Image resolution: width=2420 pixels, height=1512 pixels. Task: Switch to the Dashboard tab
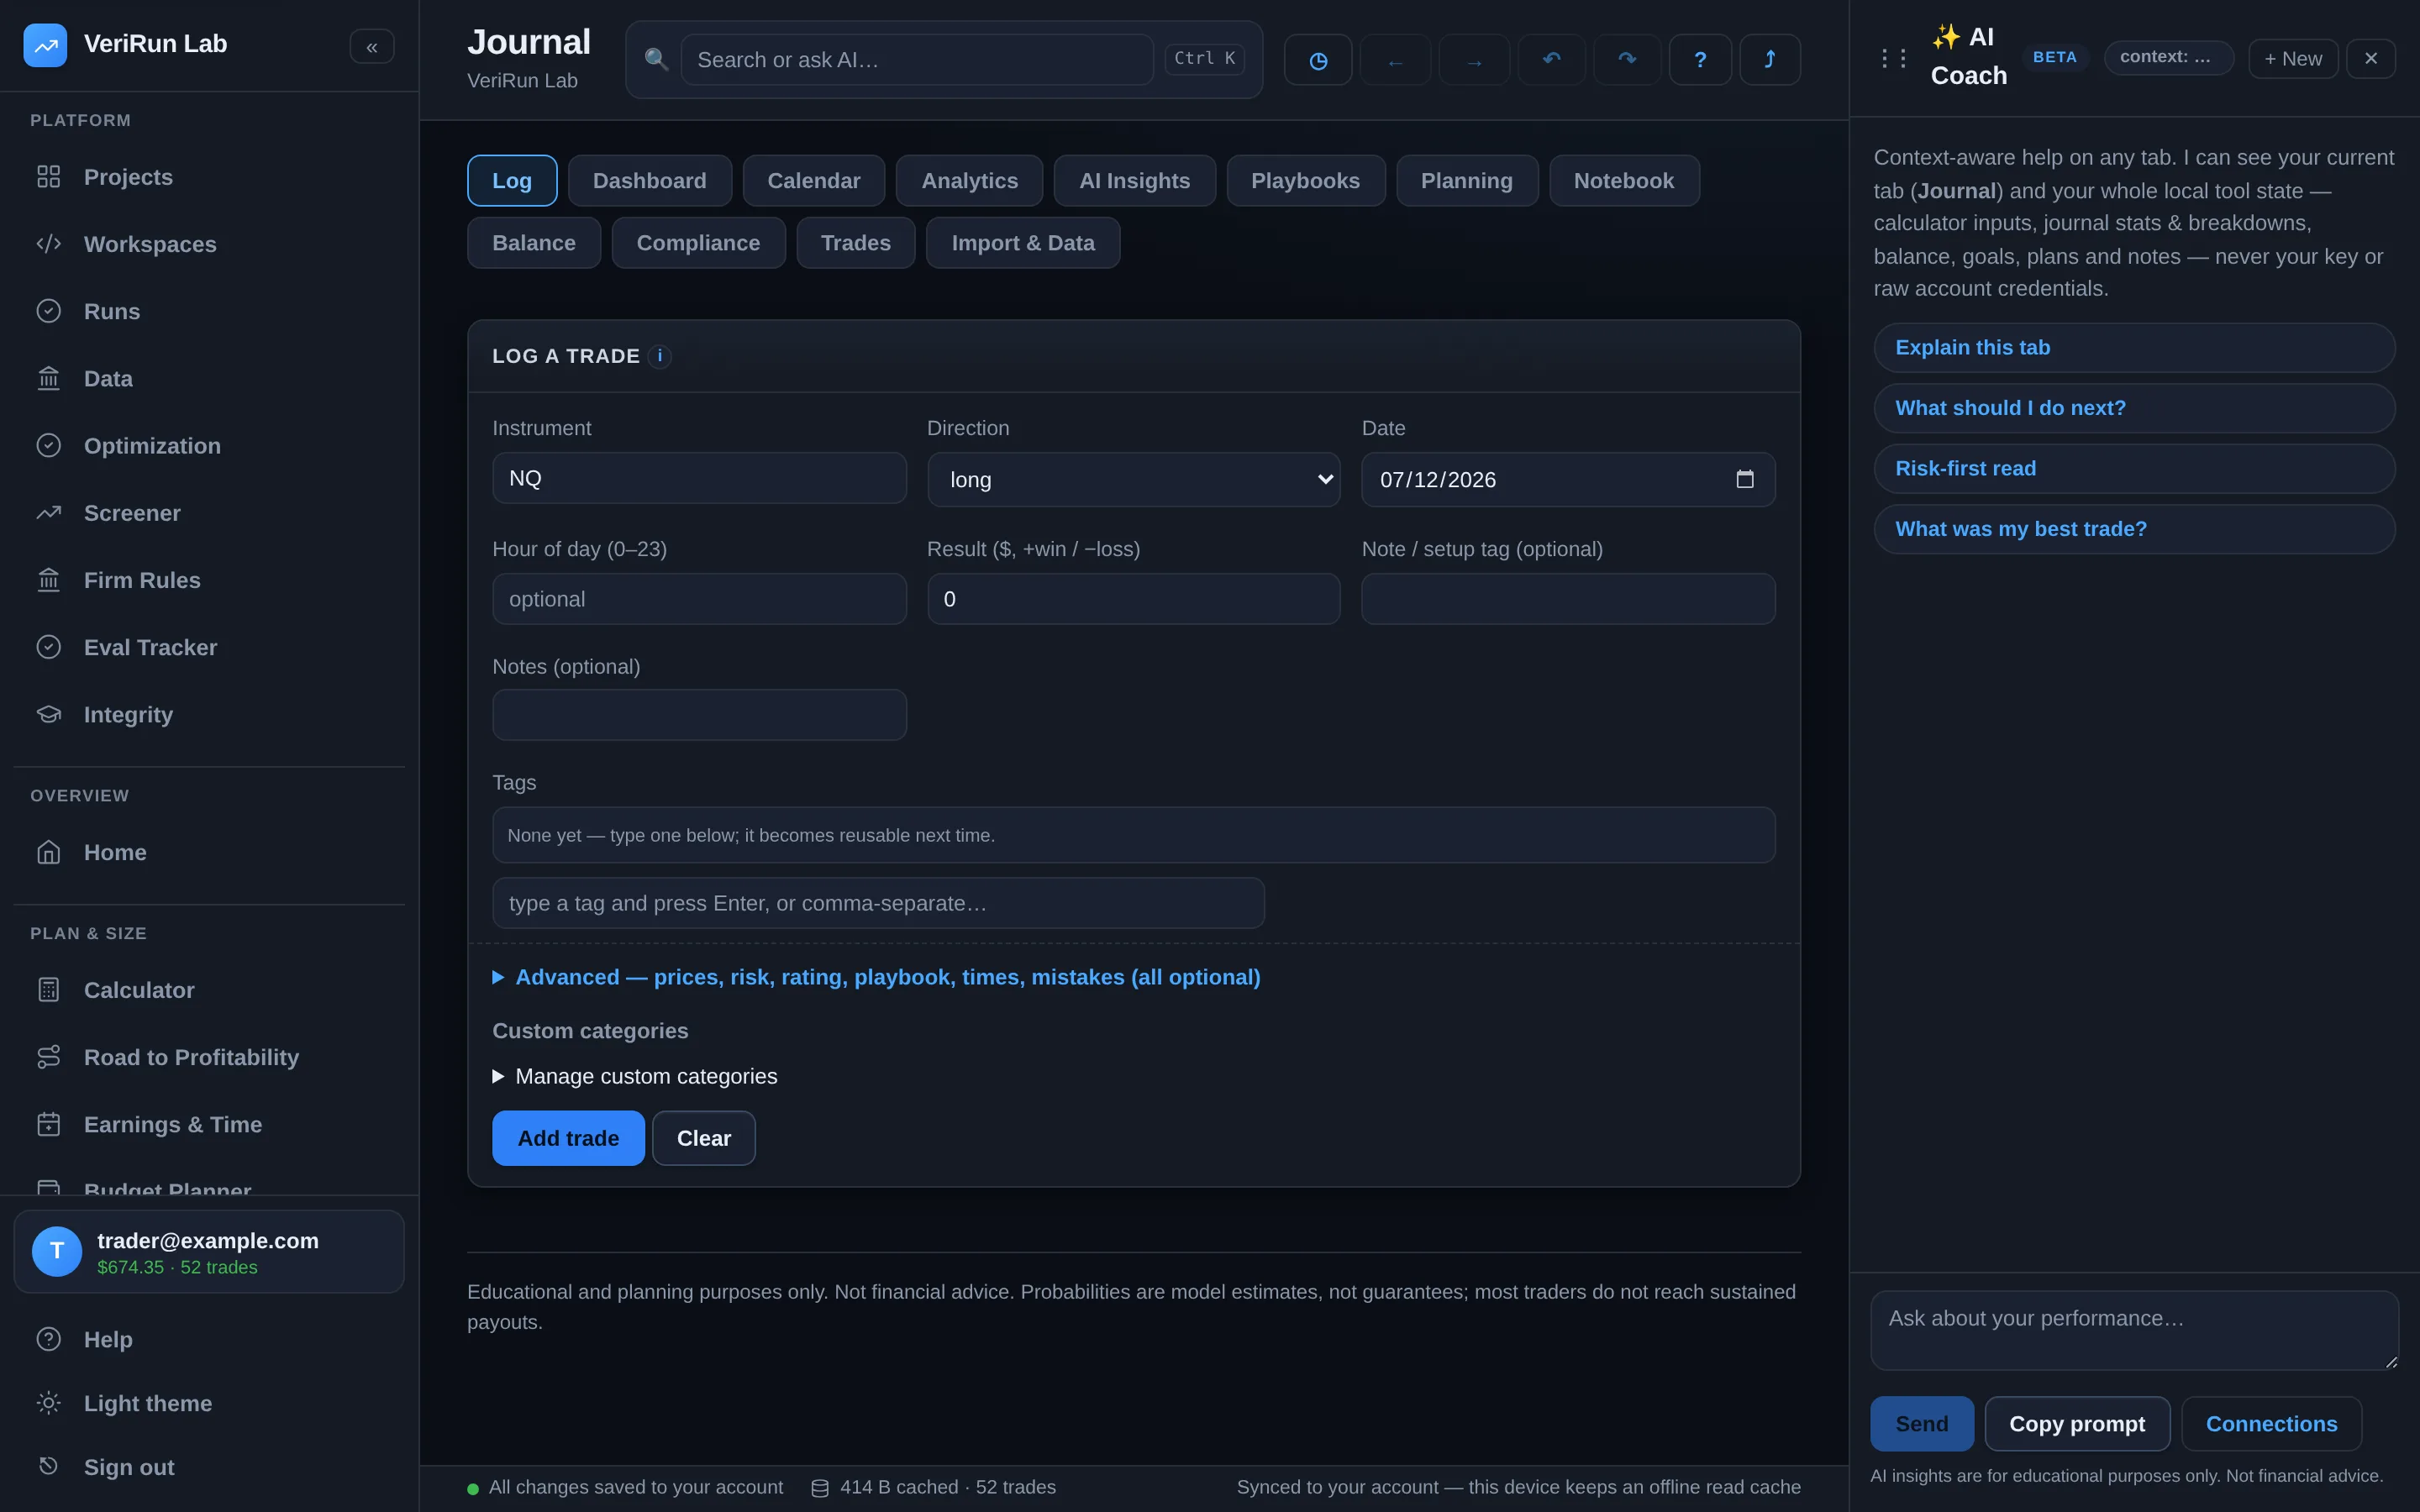pyautogui.click(x=650, y=181)
